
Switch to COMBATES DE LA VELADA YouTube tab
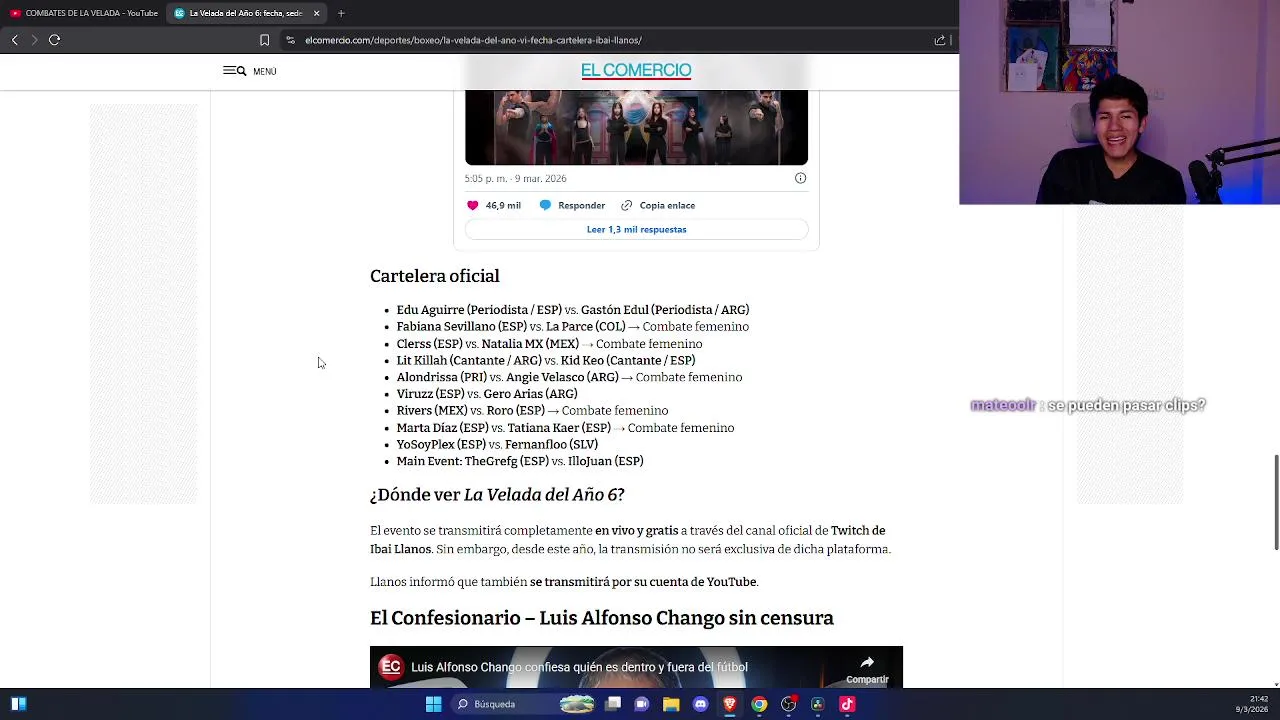coord(84,13)
